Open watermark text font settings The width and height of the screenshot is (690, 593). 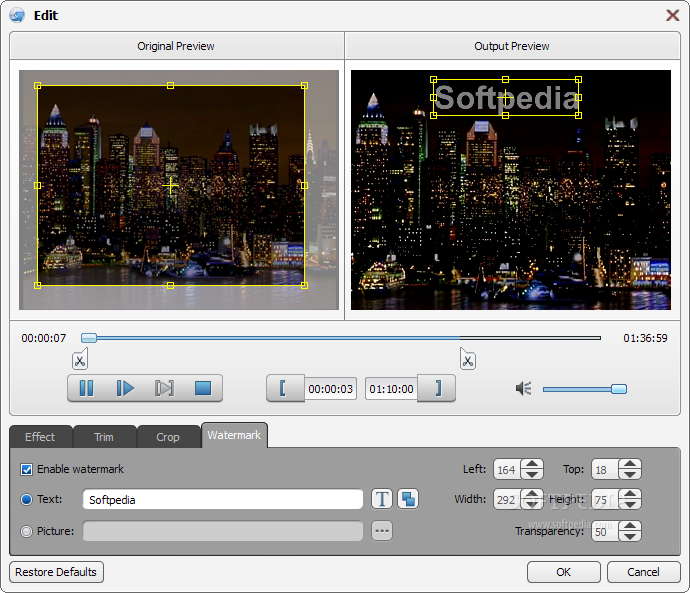[x=382, y=499]
